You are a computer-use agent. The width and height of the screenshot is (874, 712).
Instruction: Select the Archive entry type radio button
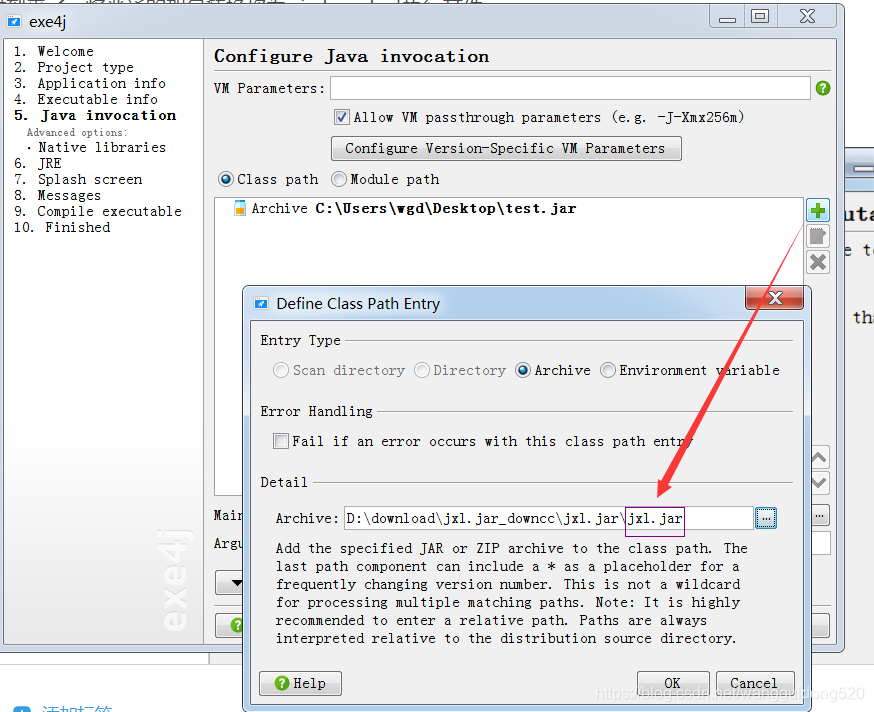click(523, 370)
